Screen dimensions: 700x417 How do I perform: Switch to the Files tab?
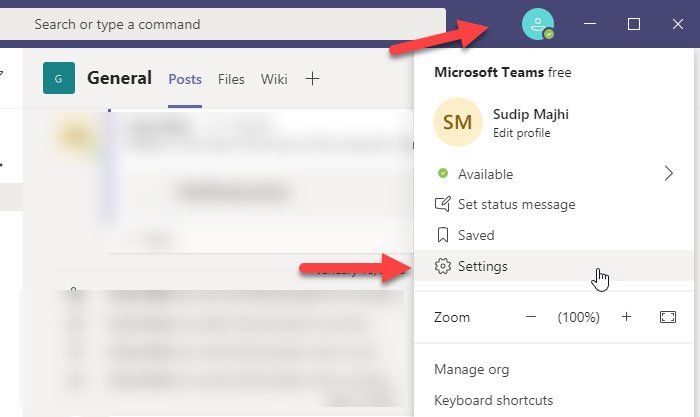231,79
